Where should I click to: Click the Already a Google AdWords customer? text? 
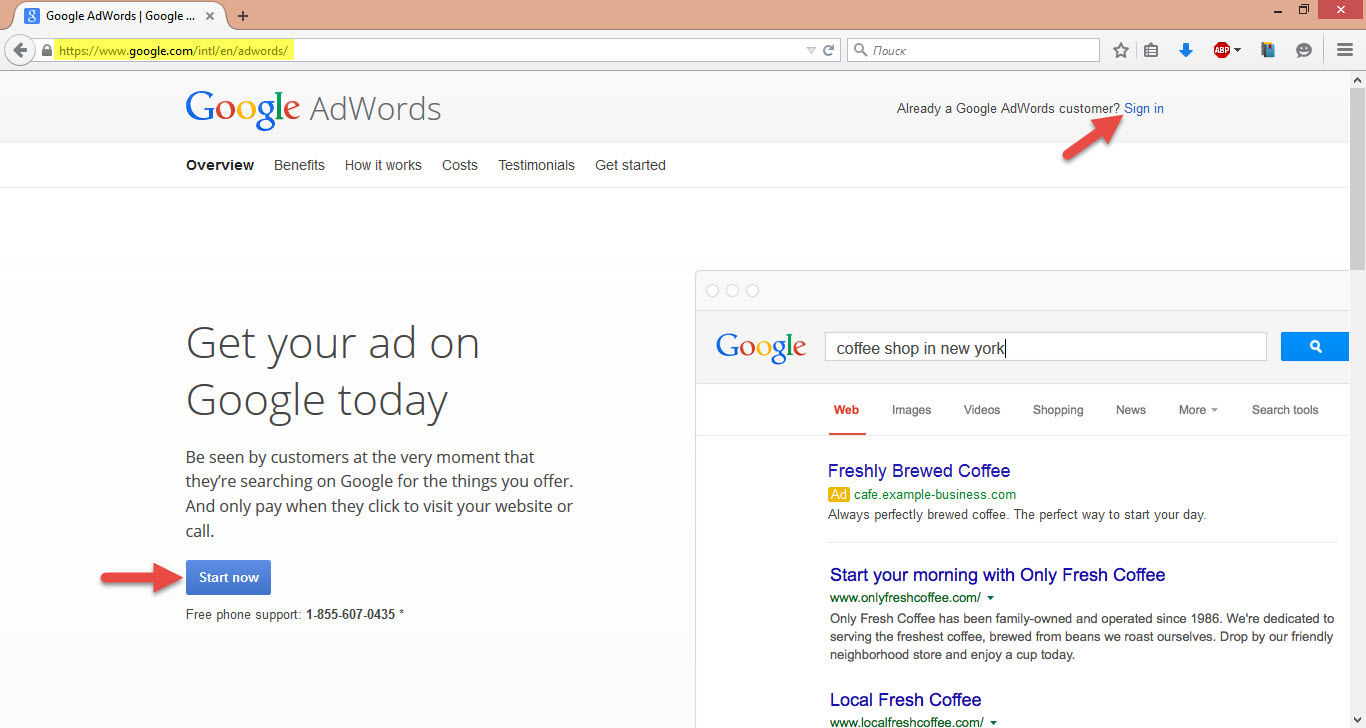pos(1008,109)
